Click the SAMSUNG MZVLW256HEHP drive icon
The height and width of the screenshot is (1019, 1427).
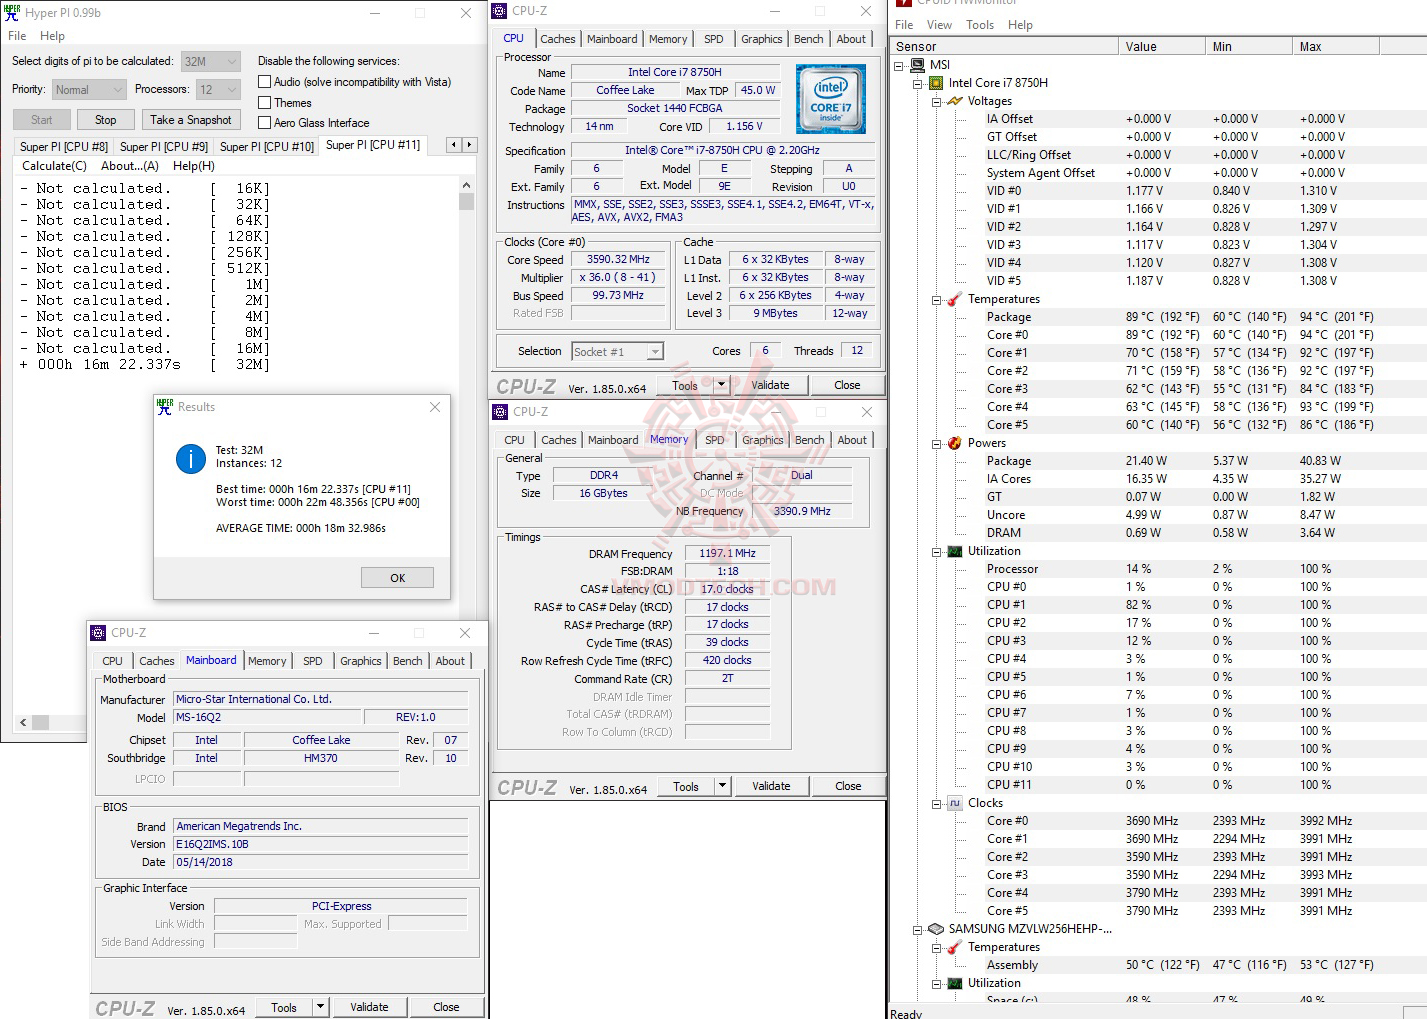tap(936, 929)
